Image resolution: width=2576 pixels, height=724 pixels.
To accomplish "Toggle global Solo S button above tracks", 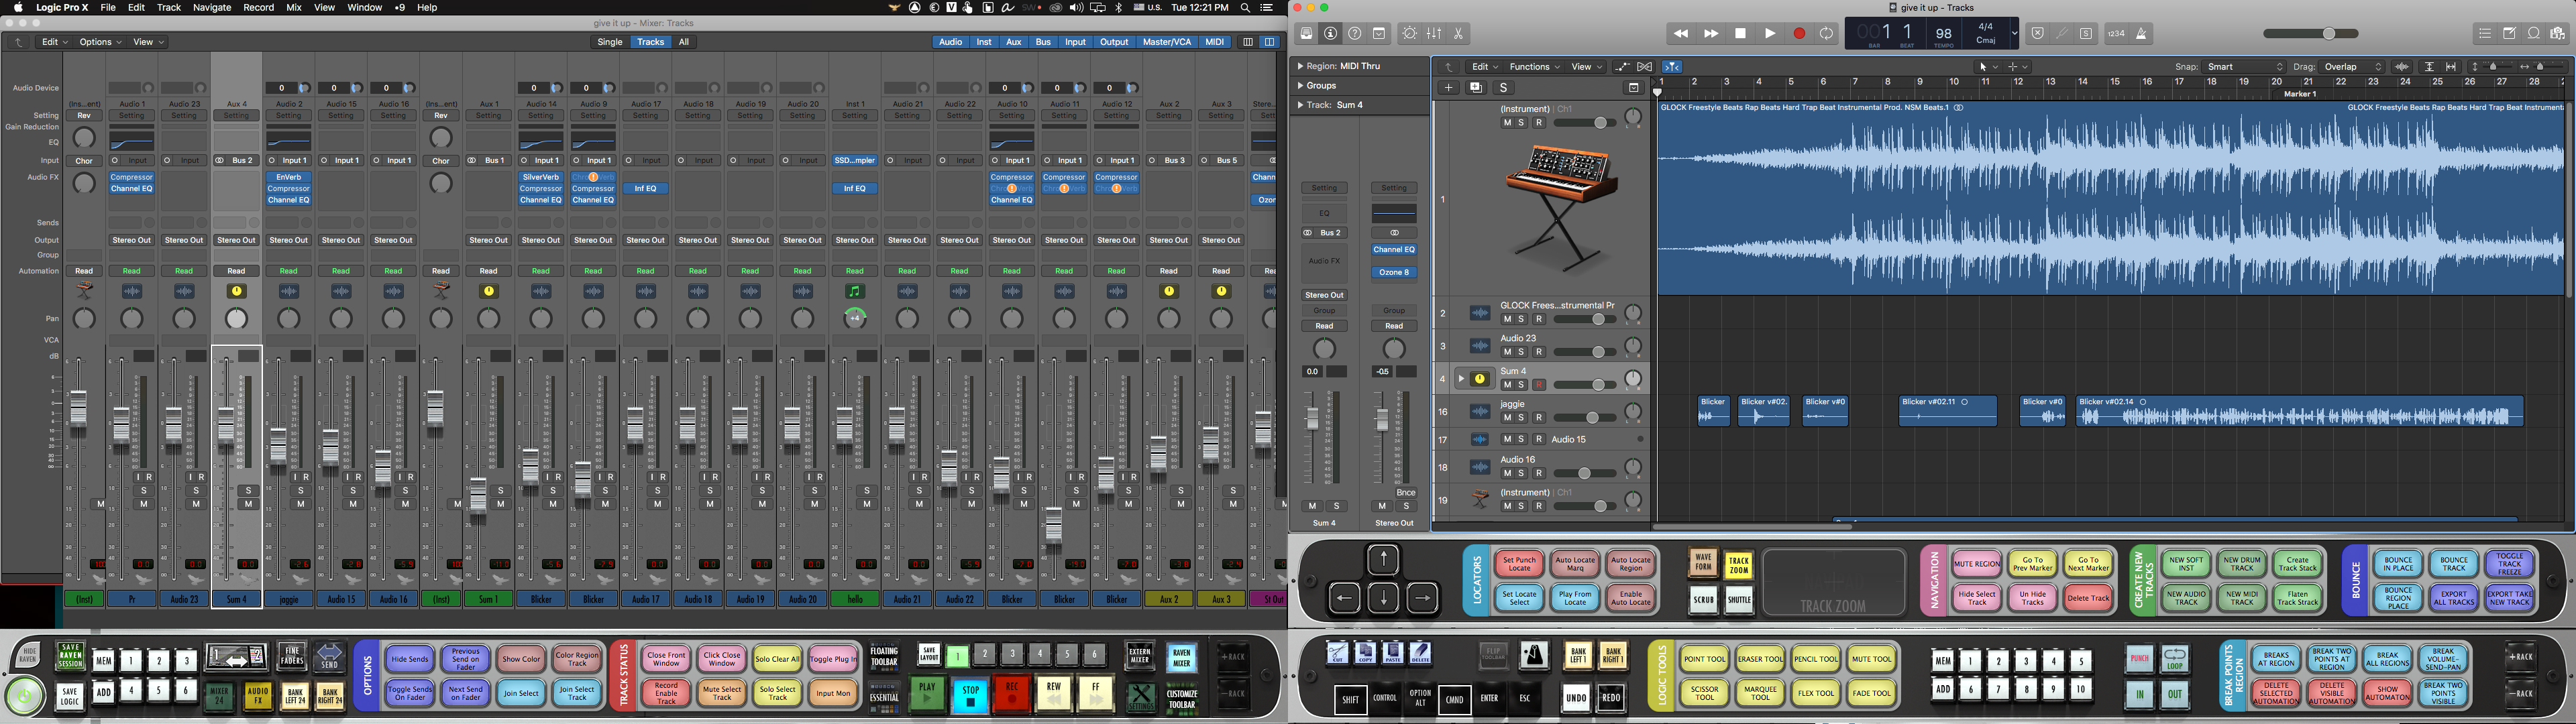I will point(1503,88).
